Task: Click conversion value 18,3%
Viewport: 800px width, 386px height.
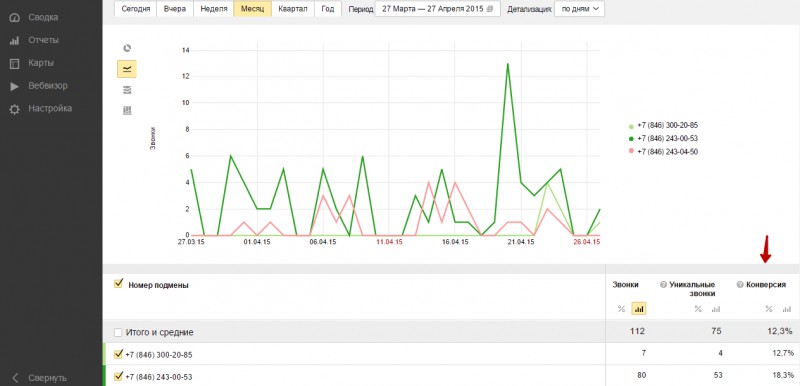Action: pos(783,376)
